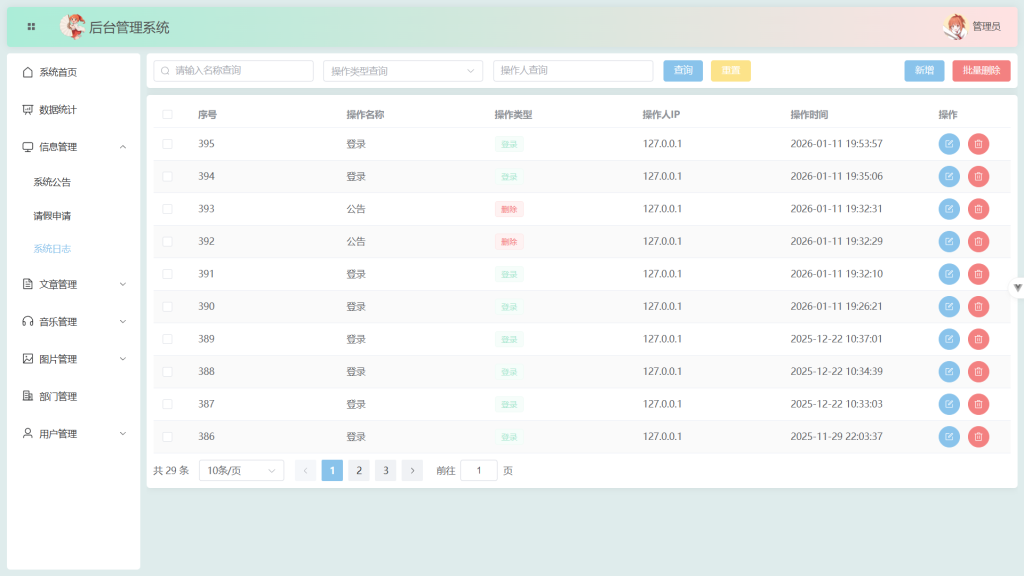Click the grid menu icon in header

click(x=31, y=27)
